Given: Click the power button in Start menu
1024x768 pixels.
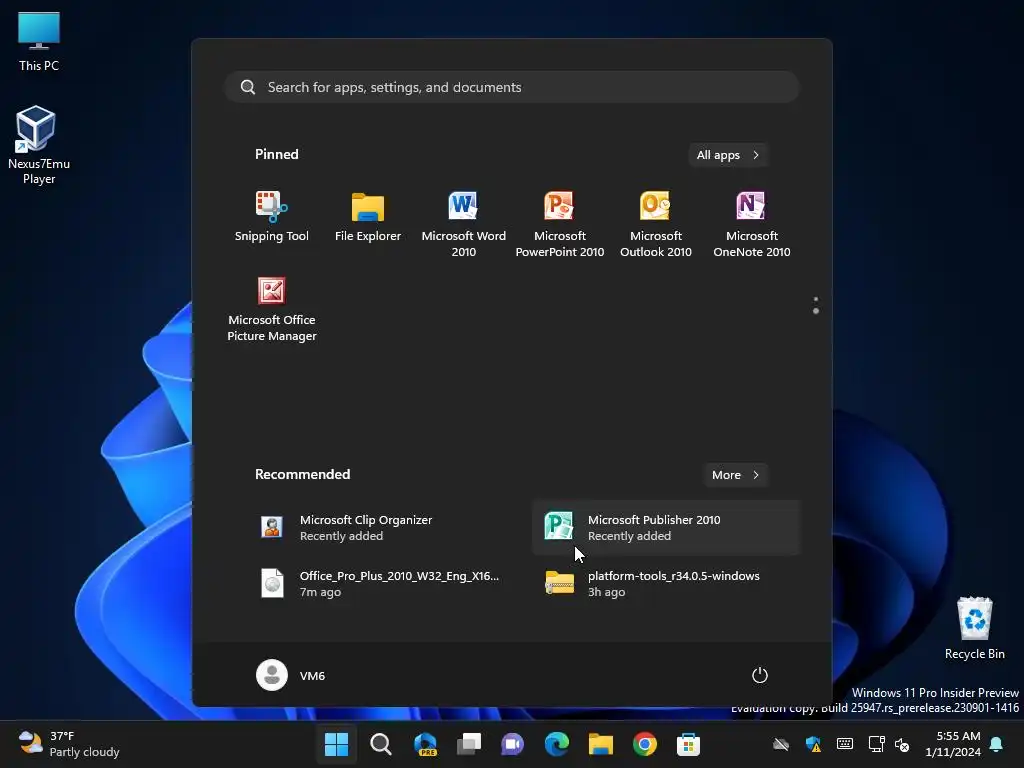Looking at the screenshot, I should pos(760,675).
